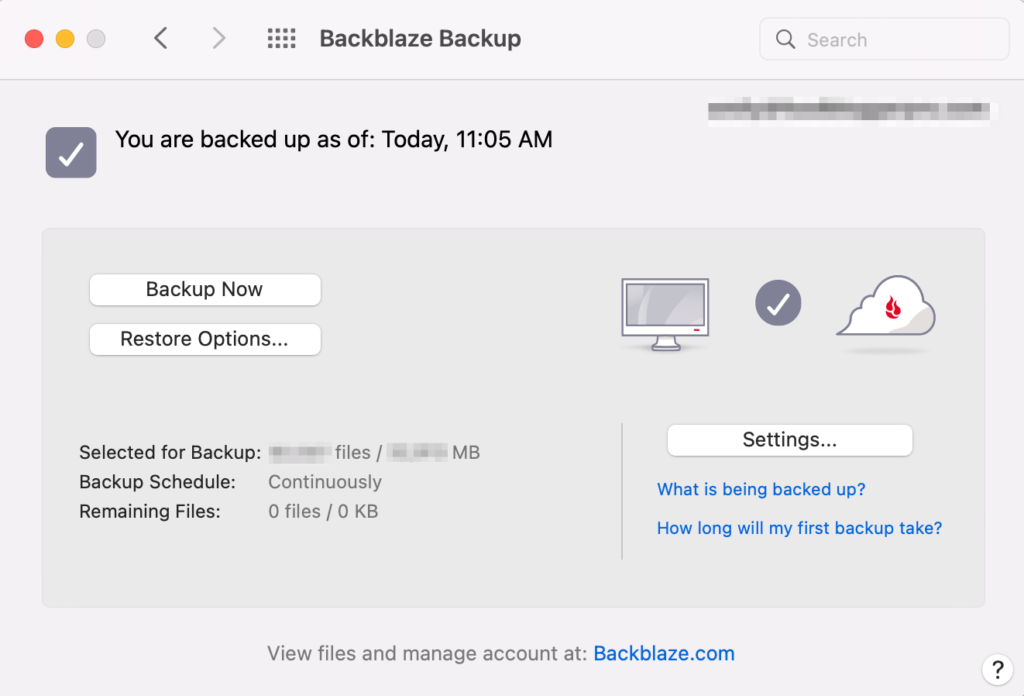Click the round checkmark between monitor and cloud
Image resolution: width=1024 pixels, height=696 pixels.
tap(778, 303)
